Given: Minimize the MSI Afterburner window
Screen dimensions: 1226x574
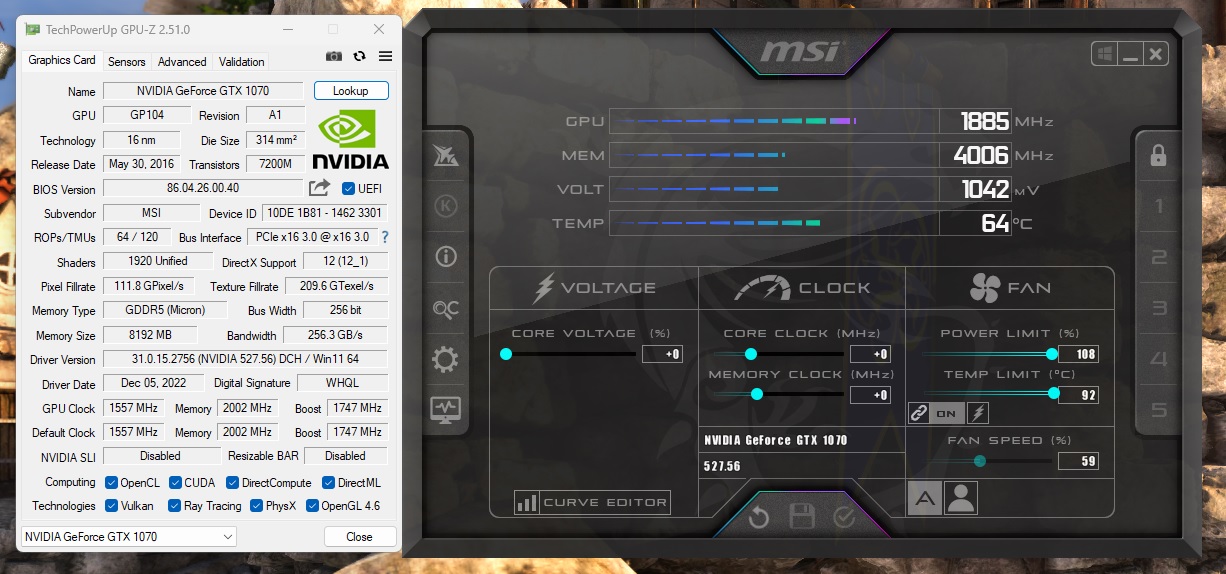Looking at the screenshot, I should pos(1131,54).
